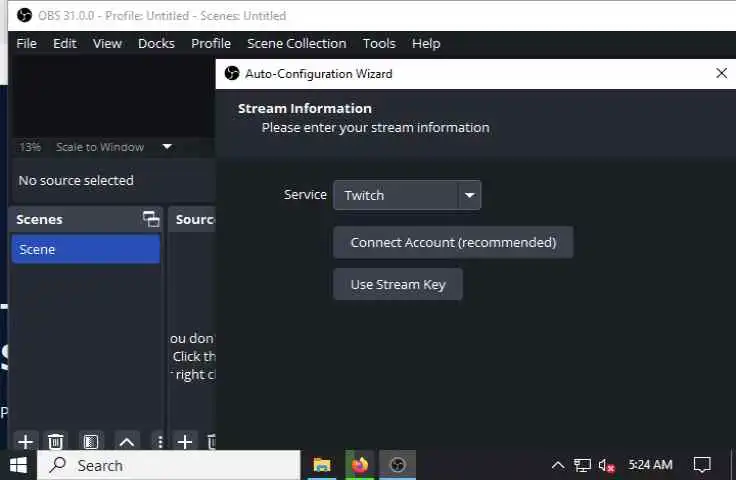
Task: Open the notification center icon
Action: pos(702,465)
